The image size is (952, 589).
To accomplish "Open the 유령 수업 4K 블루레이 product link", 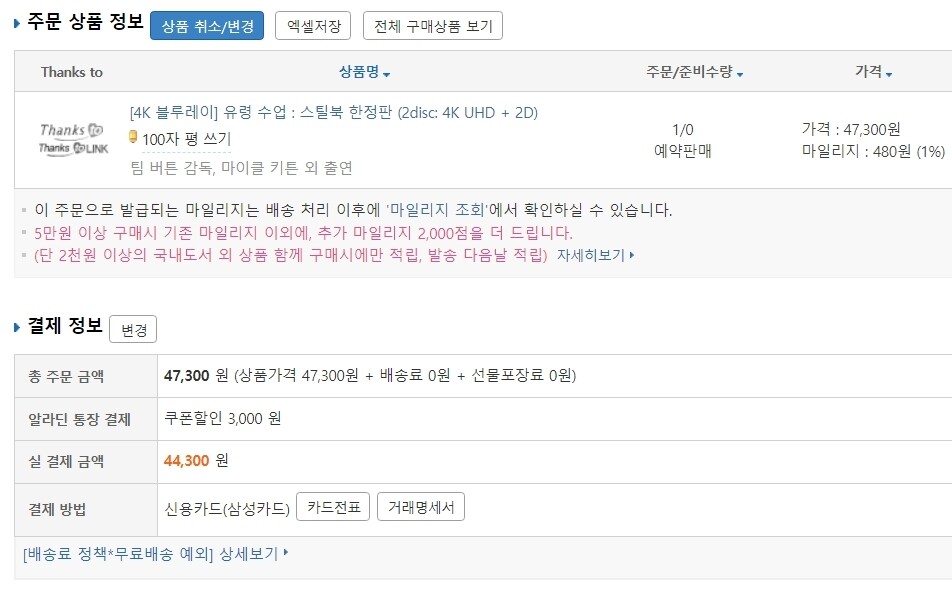I will [333, 112].
